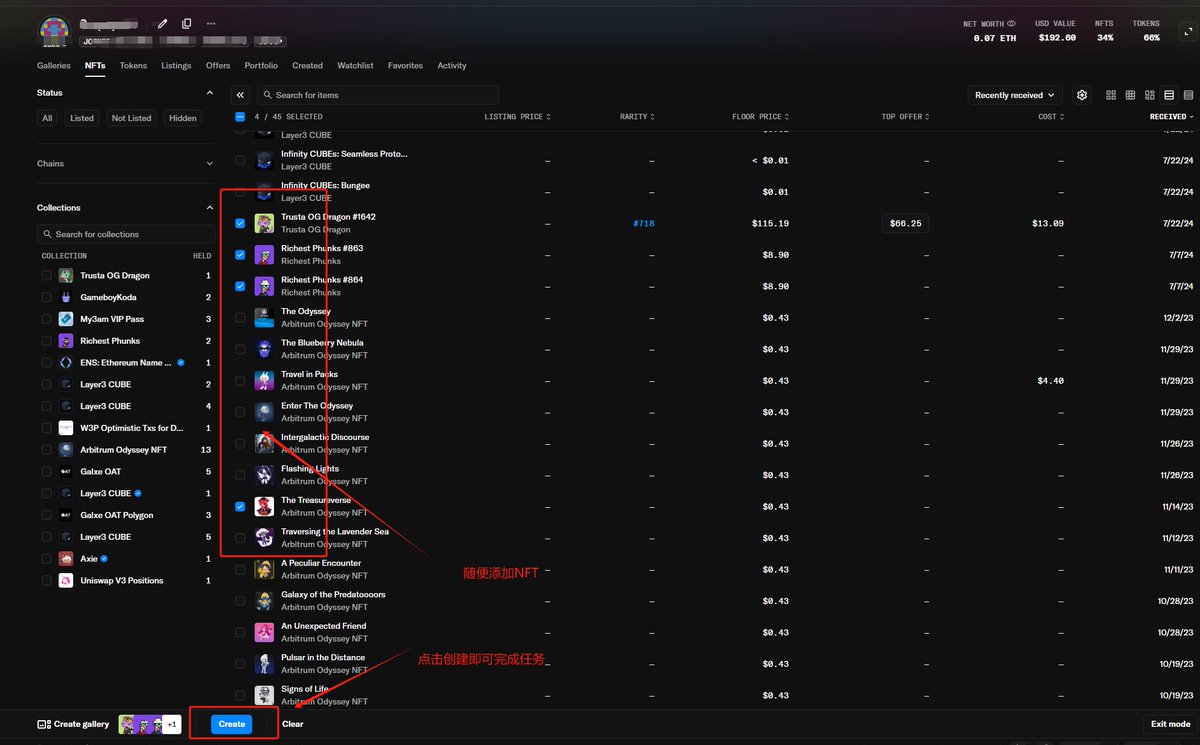Image resolution: width=1200 pixels, height=745 pixels.
Task: Open the Portfolio tab
Action: point(261,66)
